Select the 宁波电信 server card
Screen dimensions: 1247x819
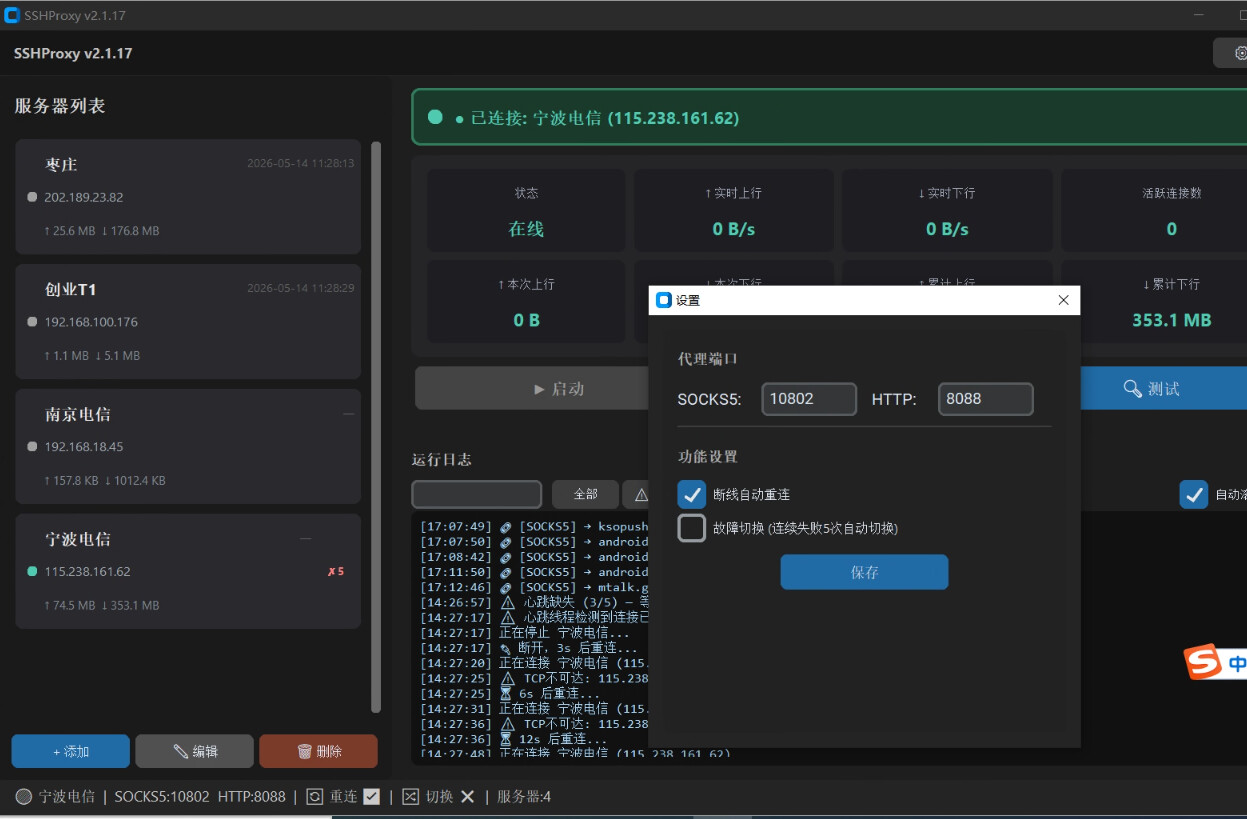pos(188,571)
